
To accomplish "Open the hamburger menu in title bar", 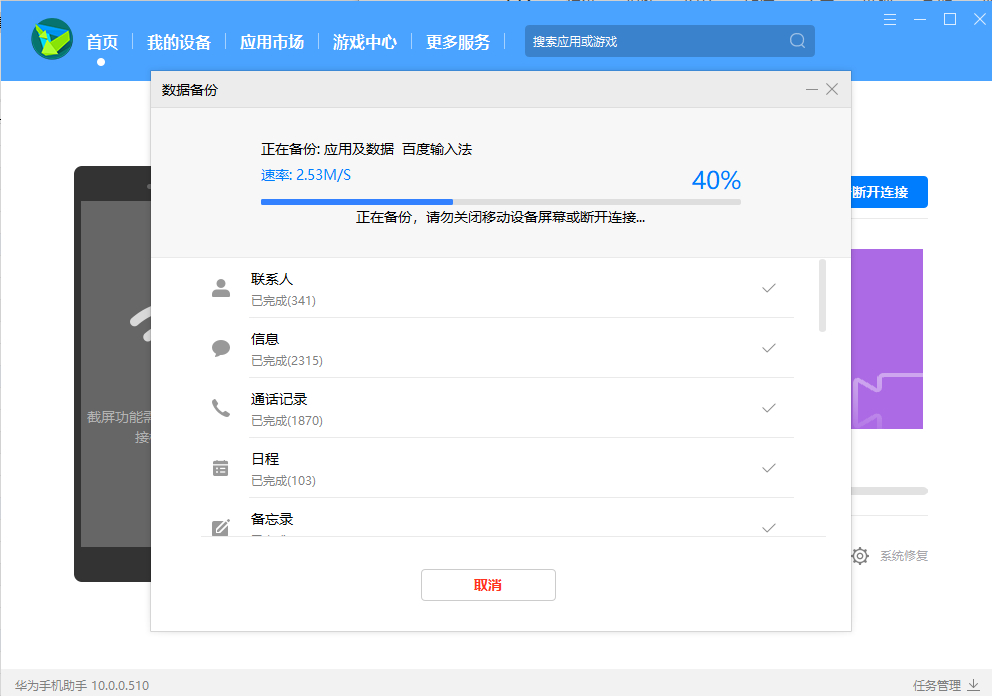I will coord(890,19).
